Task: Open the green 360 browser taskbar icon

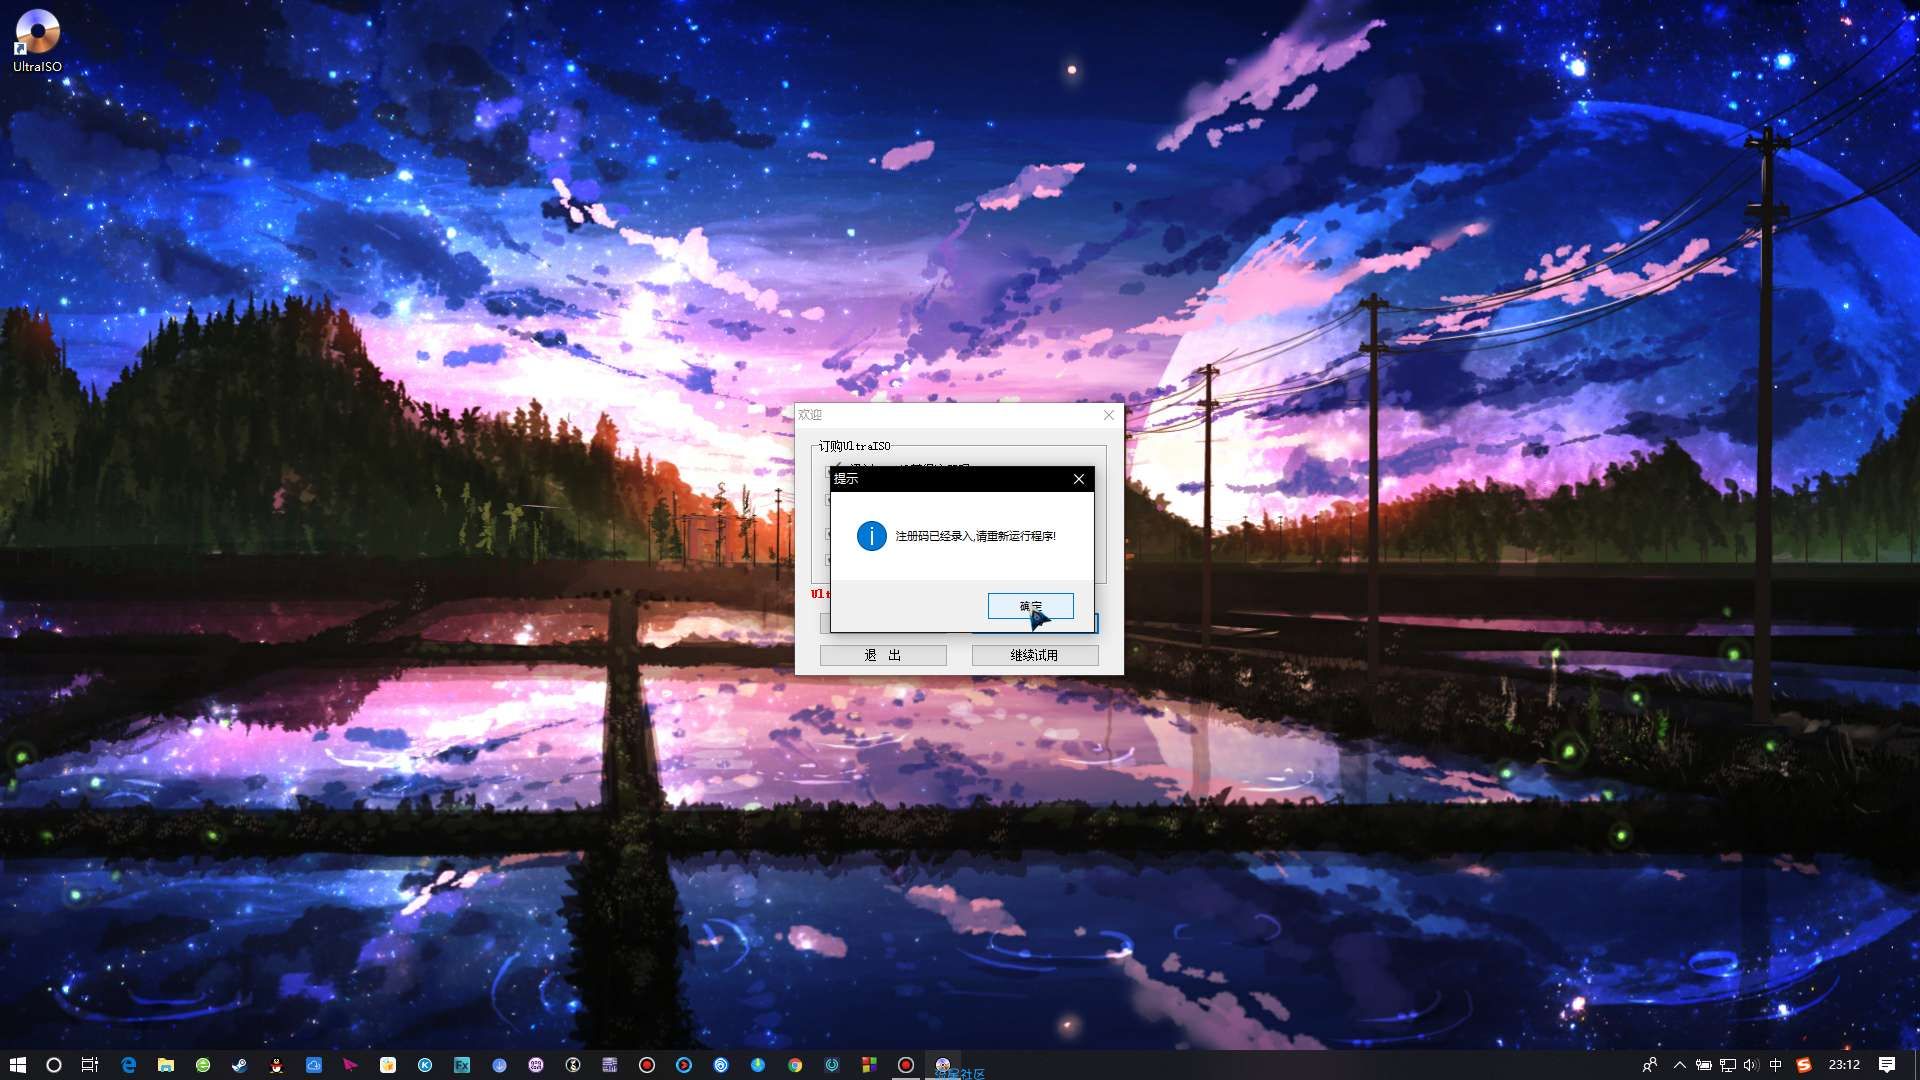Action: click(203, 1065)
